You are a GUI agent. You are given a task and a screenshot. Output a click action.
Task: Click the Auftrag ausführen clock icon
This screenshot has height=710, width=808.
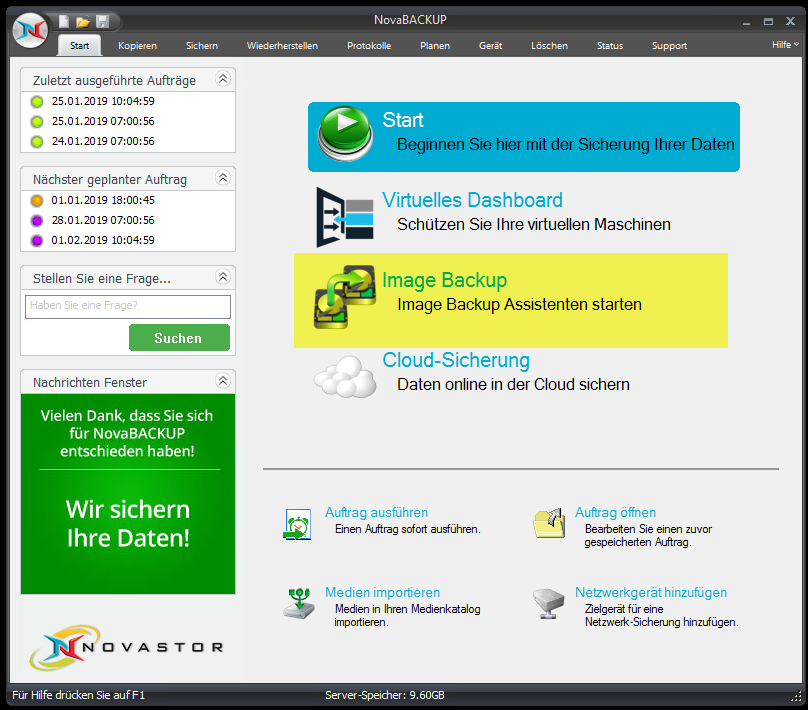297,524
